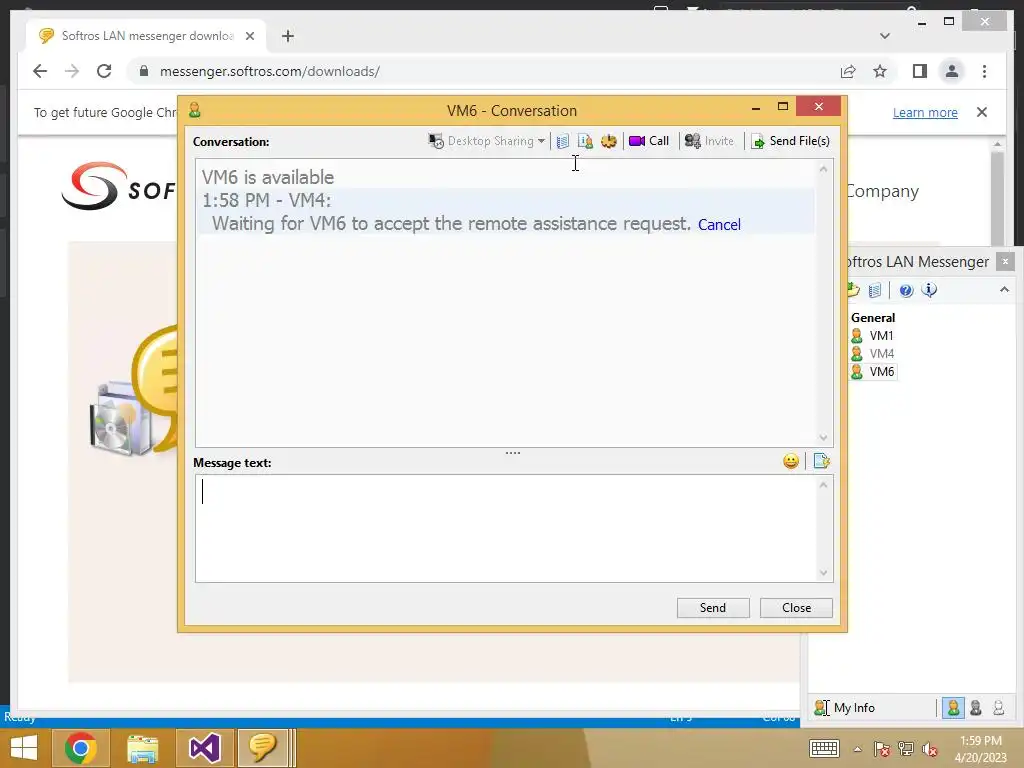View user info icon in conversation toolbar

[585, 141]
